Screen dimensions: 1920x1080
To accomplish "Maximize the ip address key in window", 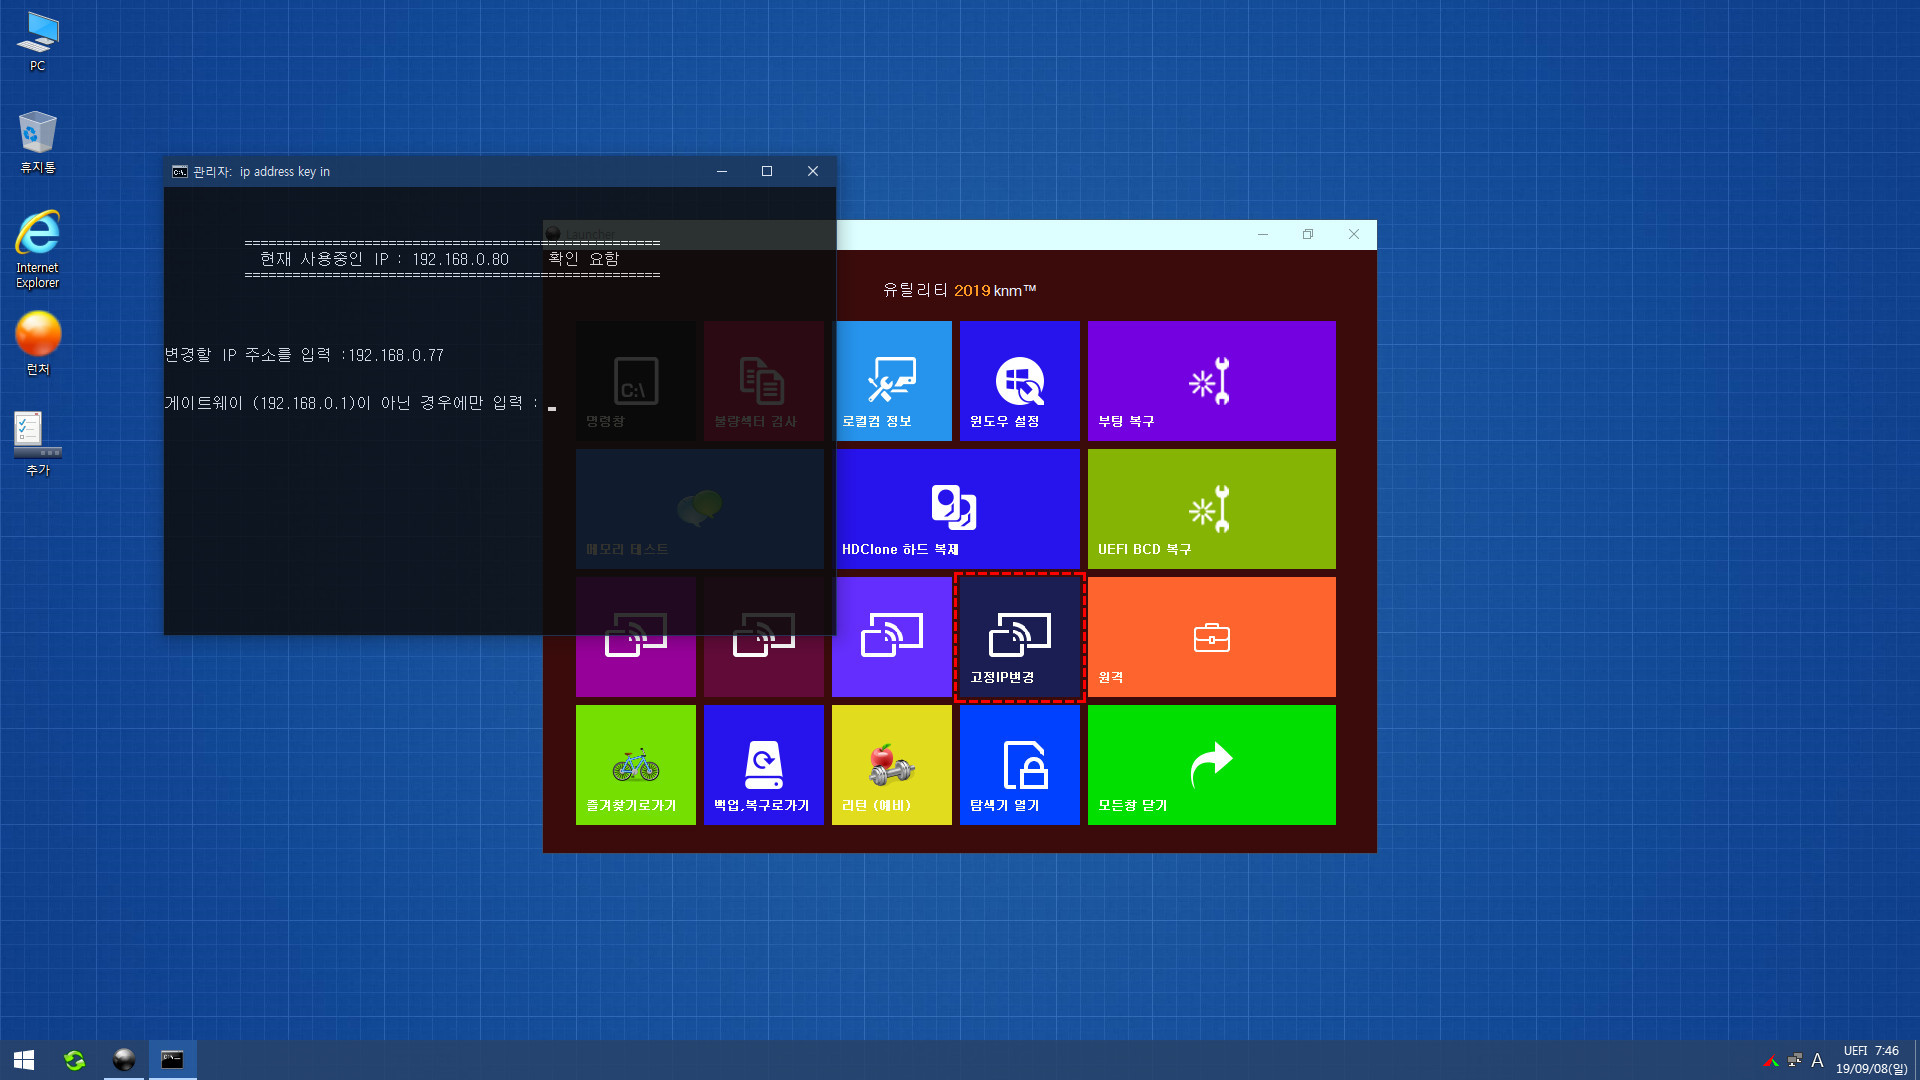I will click(x=767, y=171).
